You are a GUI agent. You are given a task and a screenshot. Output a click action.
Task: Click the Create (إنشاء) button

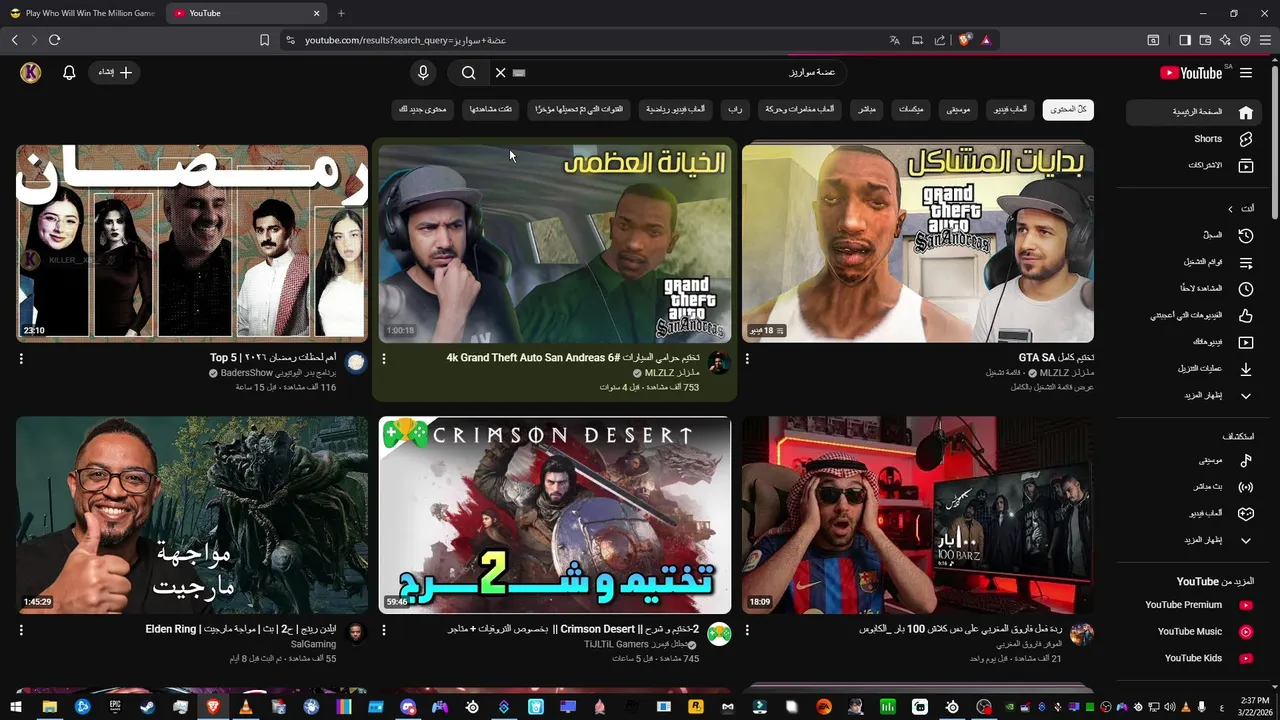click(115, 73)
